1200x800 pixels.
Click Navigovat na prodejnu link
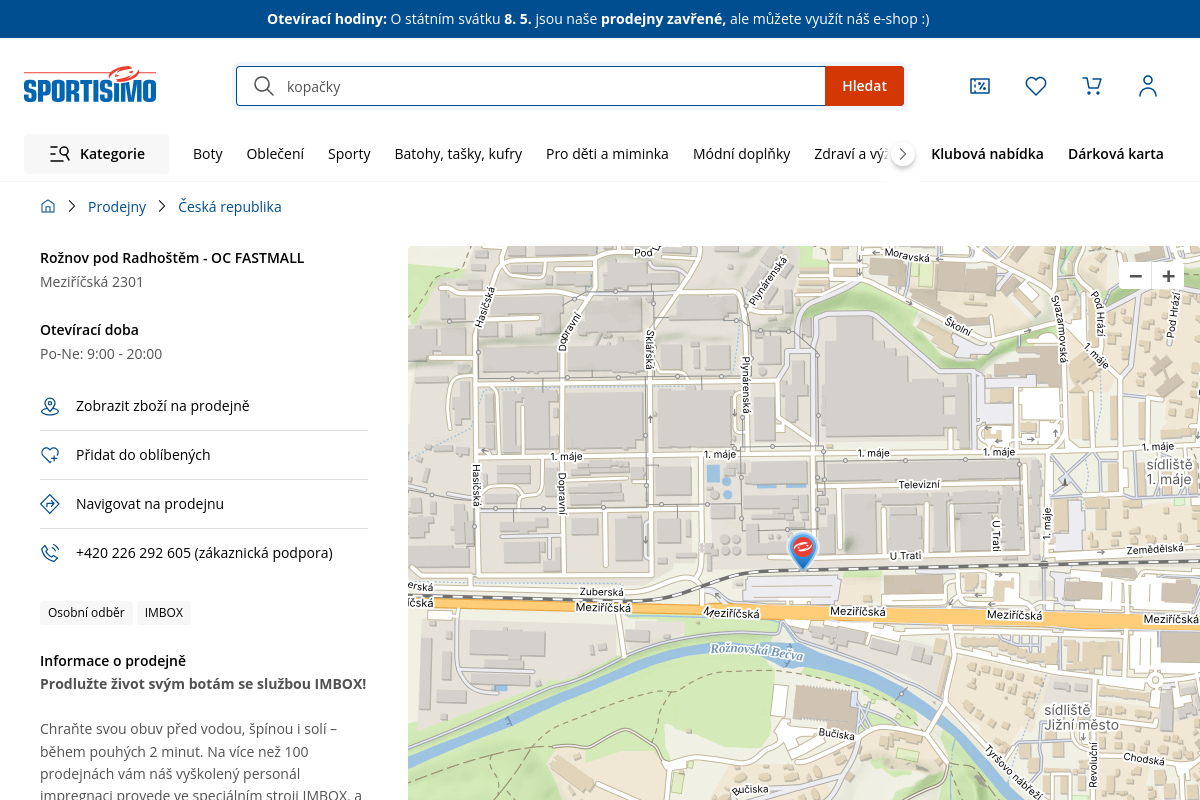coord(150,504)
